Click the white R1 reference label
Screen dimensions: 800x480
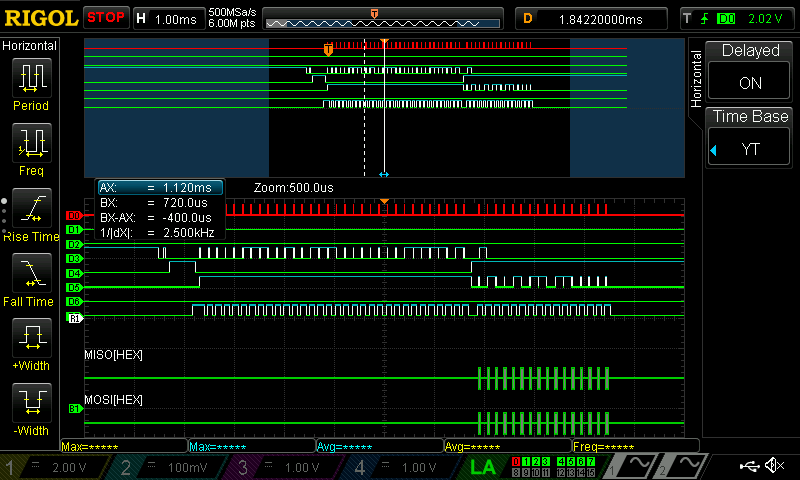coord(75,318)
